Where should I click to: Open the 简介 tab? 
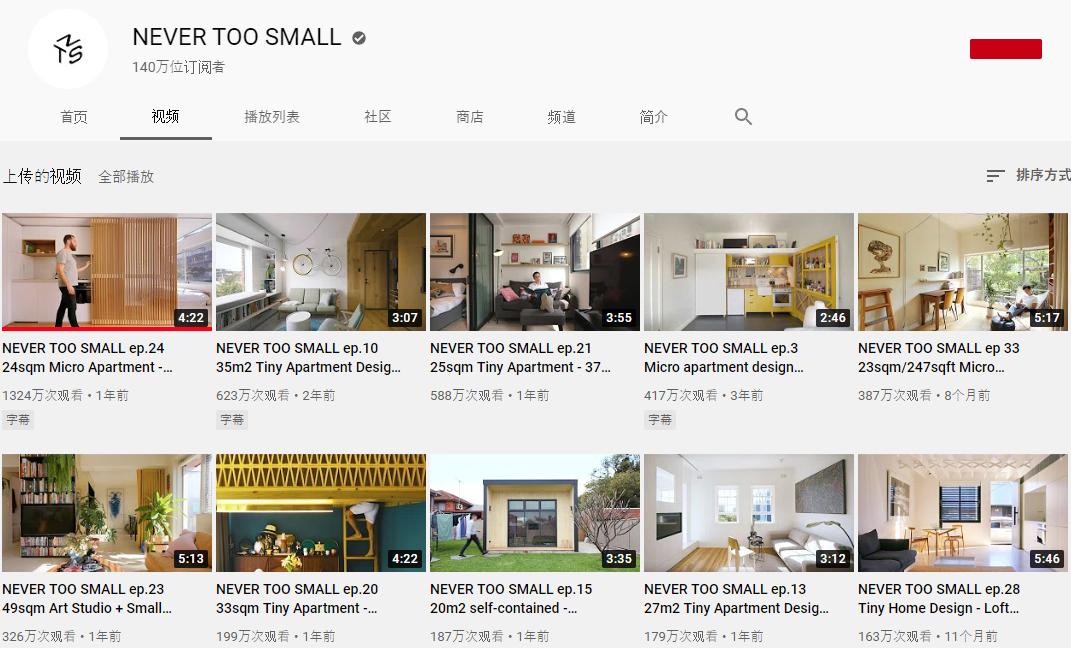point(653,117)
